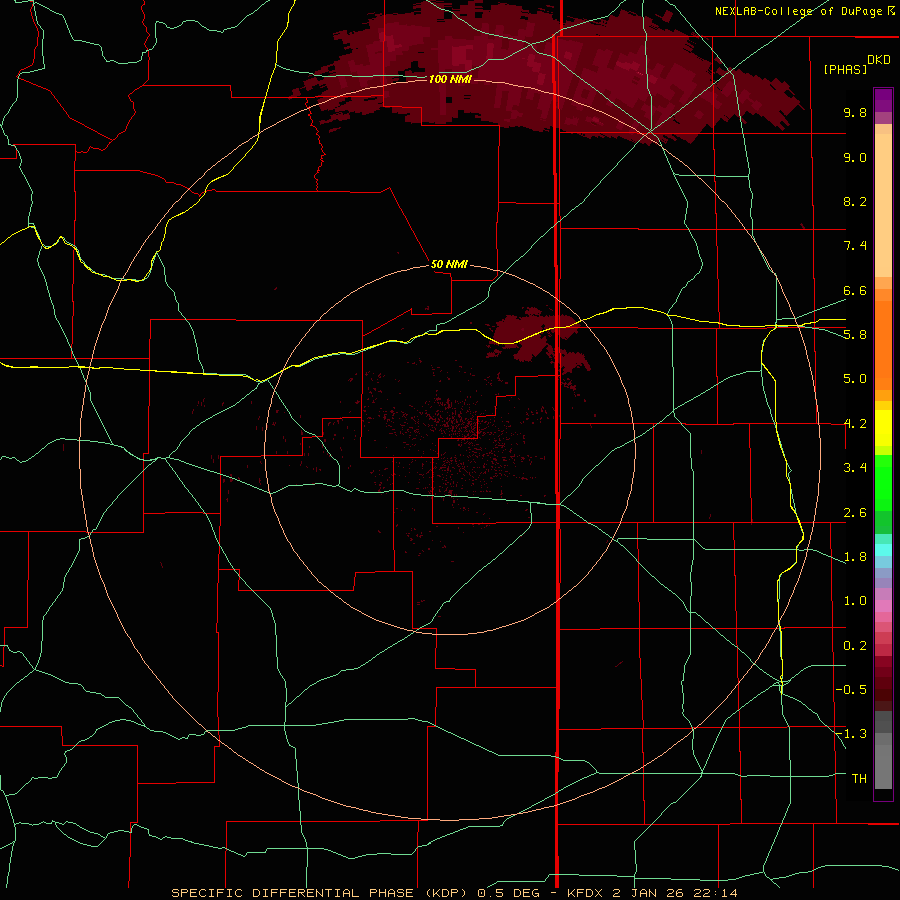Viewport: 900px width, 900px height.
Task: Select the 2.6 scale label
Action: coord(855,513)
